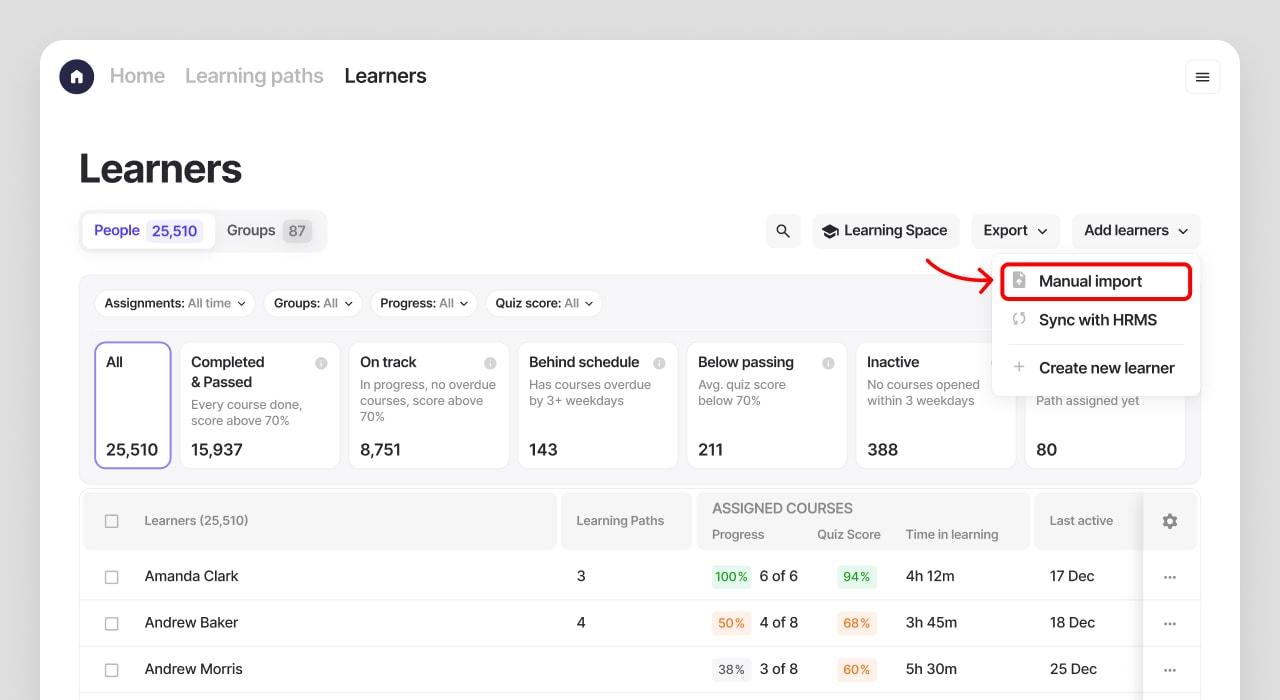The height and width of the screenshot is (700, 1280).
Task: Expand the Export dropdown
Action: 1015,231
